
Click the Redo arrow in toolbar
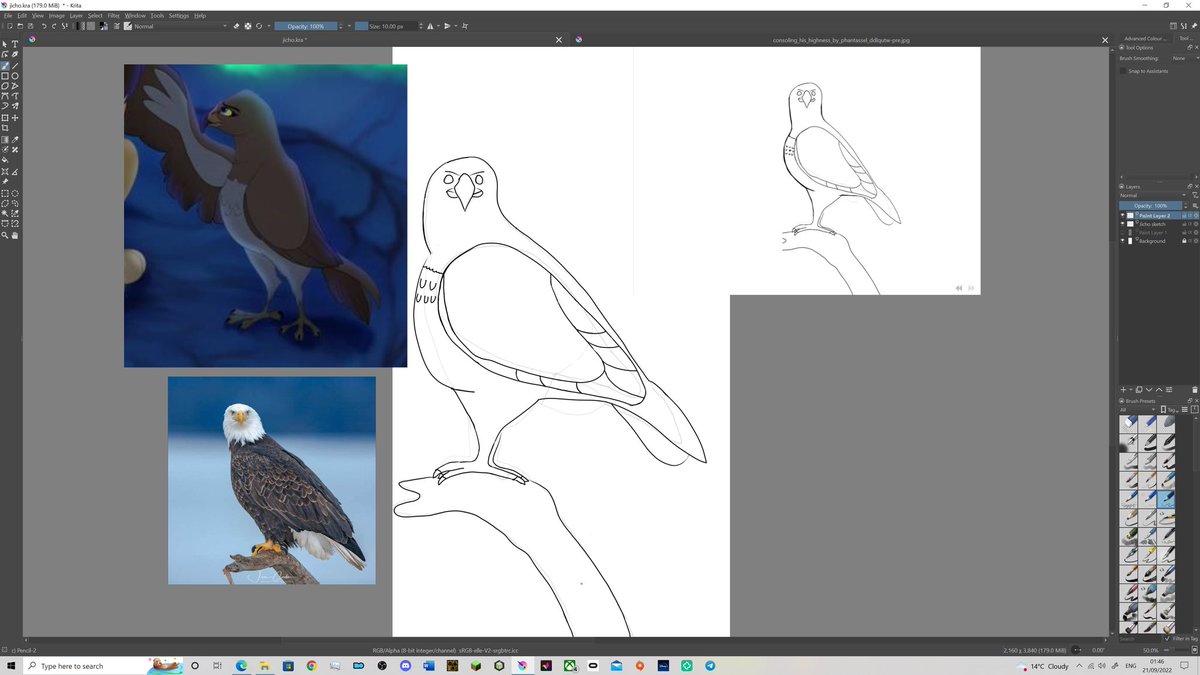tap(54, 26)
